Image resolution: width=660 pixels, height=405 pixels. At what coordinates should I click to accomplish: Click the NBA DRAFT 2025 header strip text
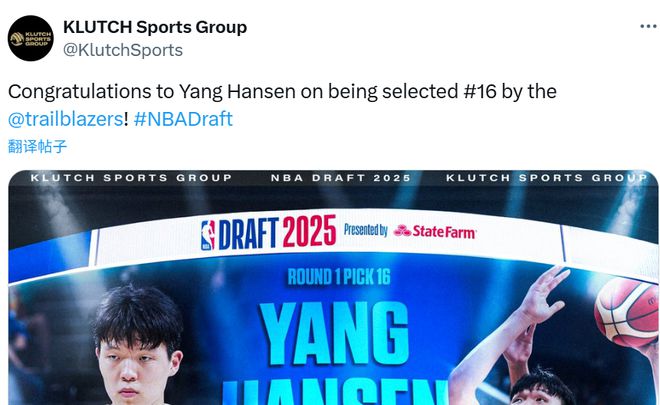click(x=341, y=178)
